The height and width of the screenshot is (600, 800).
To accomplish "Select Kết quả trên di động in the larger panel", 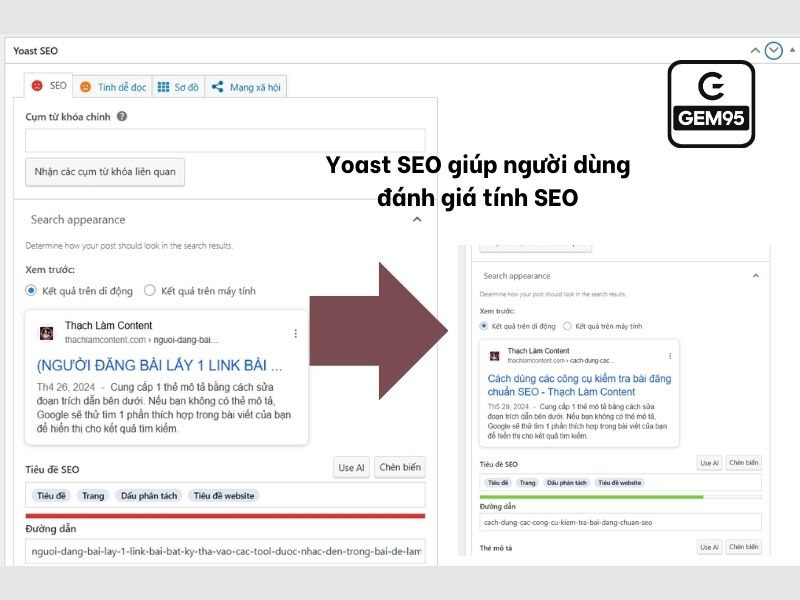I will [31, 290].
